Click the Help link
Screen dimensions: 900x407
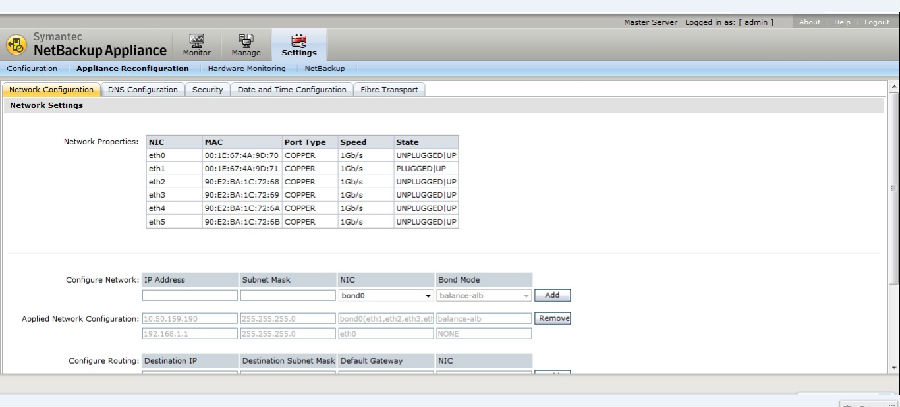tap(842, 22)
